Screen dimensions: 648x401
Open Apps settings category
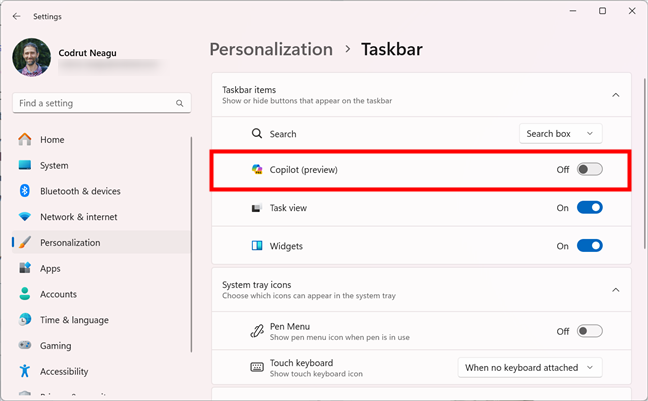click(x=101, y=268)
